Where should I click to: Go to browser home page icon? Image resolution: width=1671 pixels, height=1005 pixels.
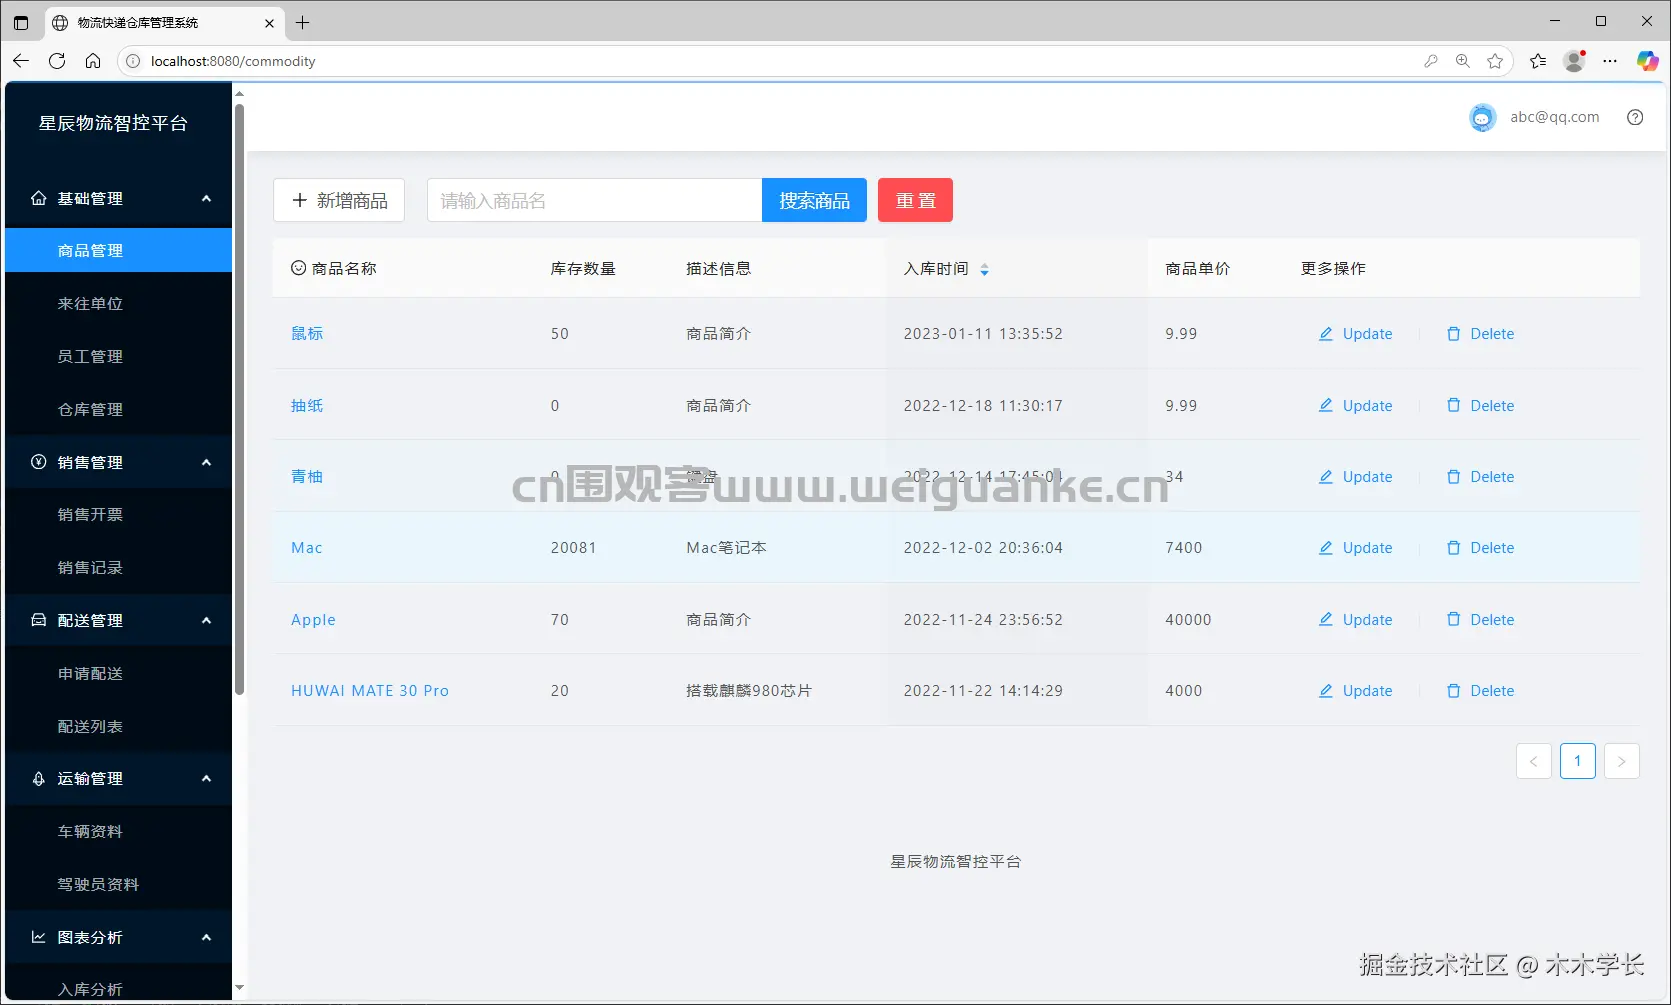93,61
